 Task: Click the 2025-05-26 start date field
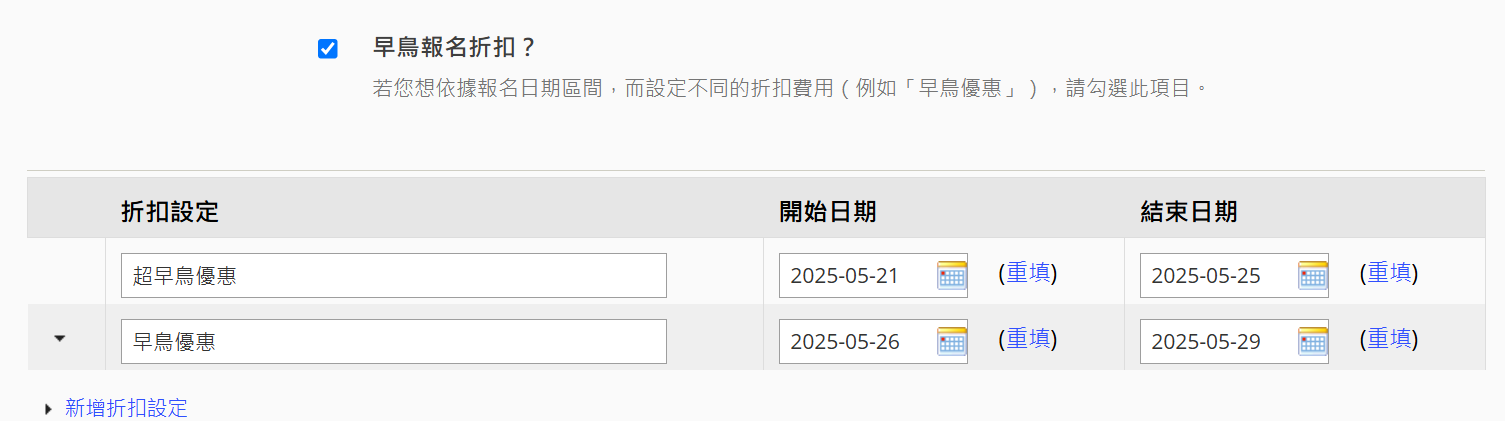(858, 342)
